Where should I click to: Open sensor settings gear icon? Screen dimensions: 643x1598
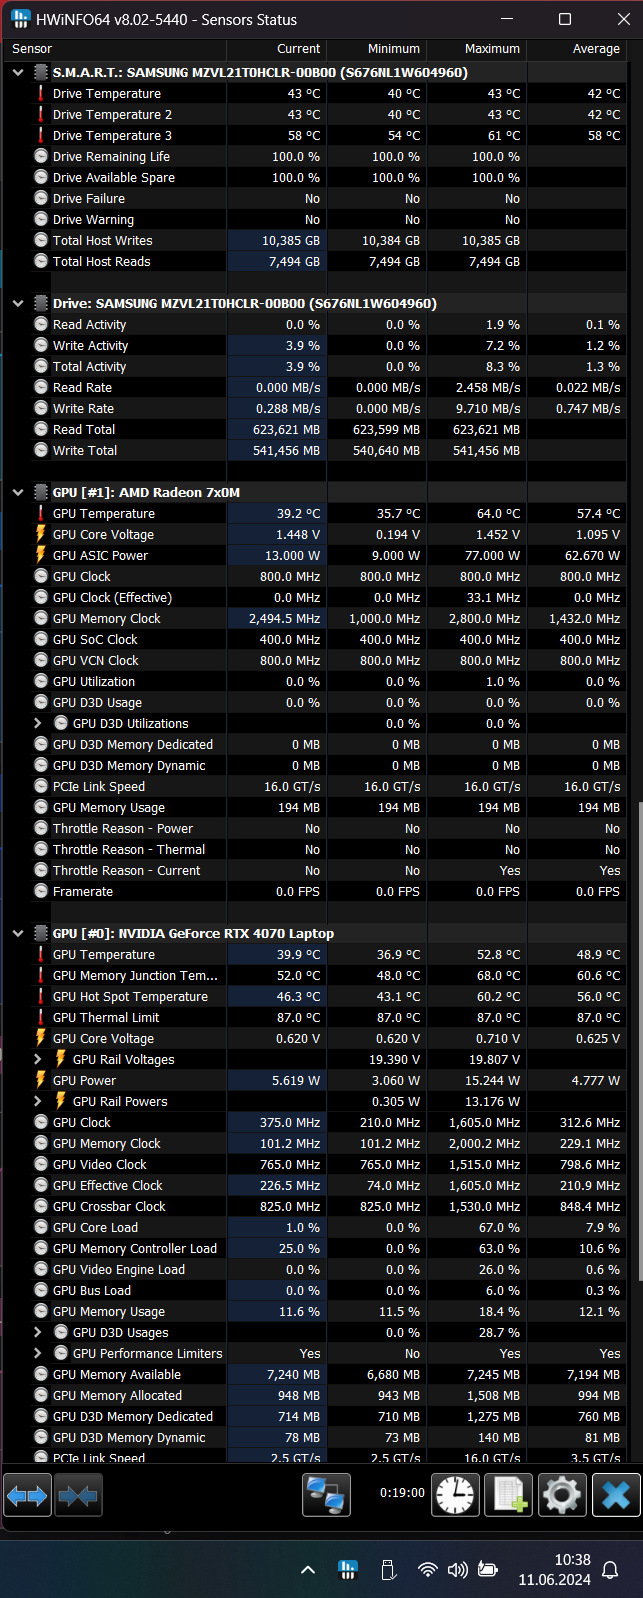pos(561,1496)
